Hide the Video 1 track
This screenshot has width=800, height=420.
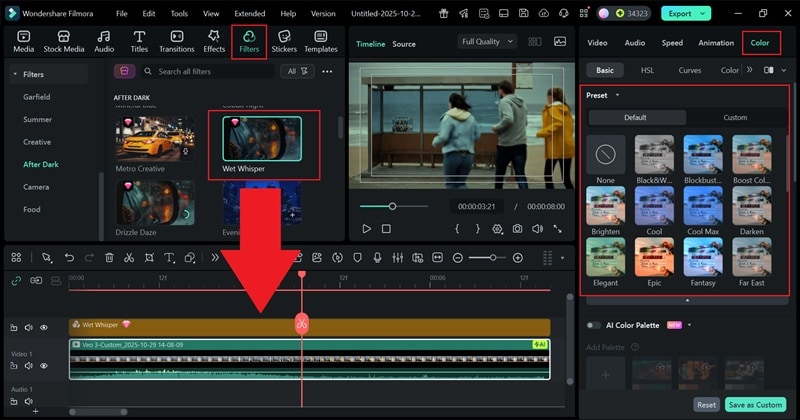pos(44,365)
